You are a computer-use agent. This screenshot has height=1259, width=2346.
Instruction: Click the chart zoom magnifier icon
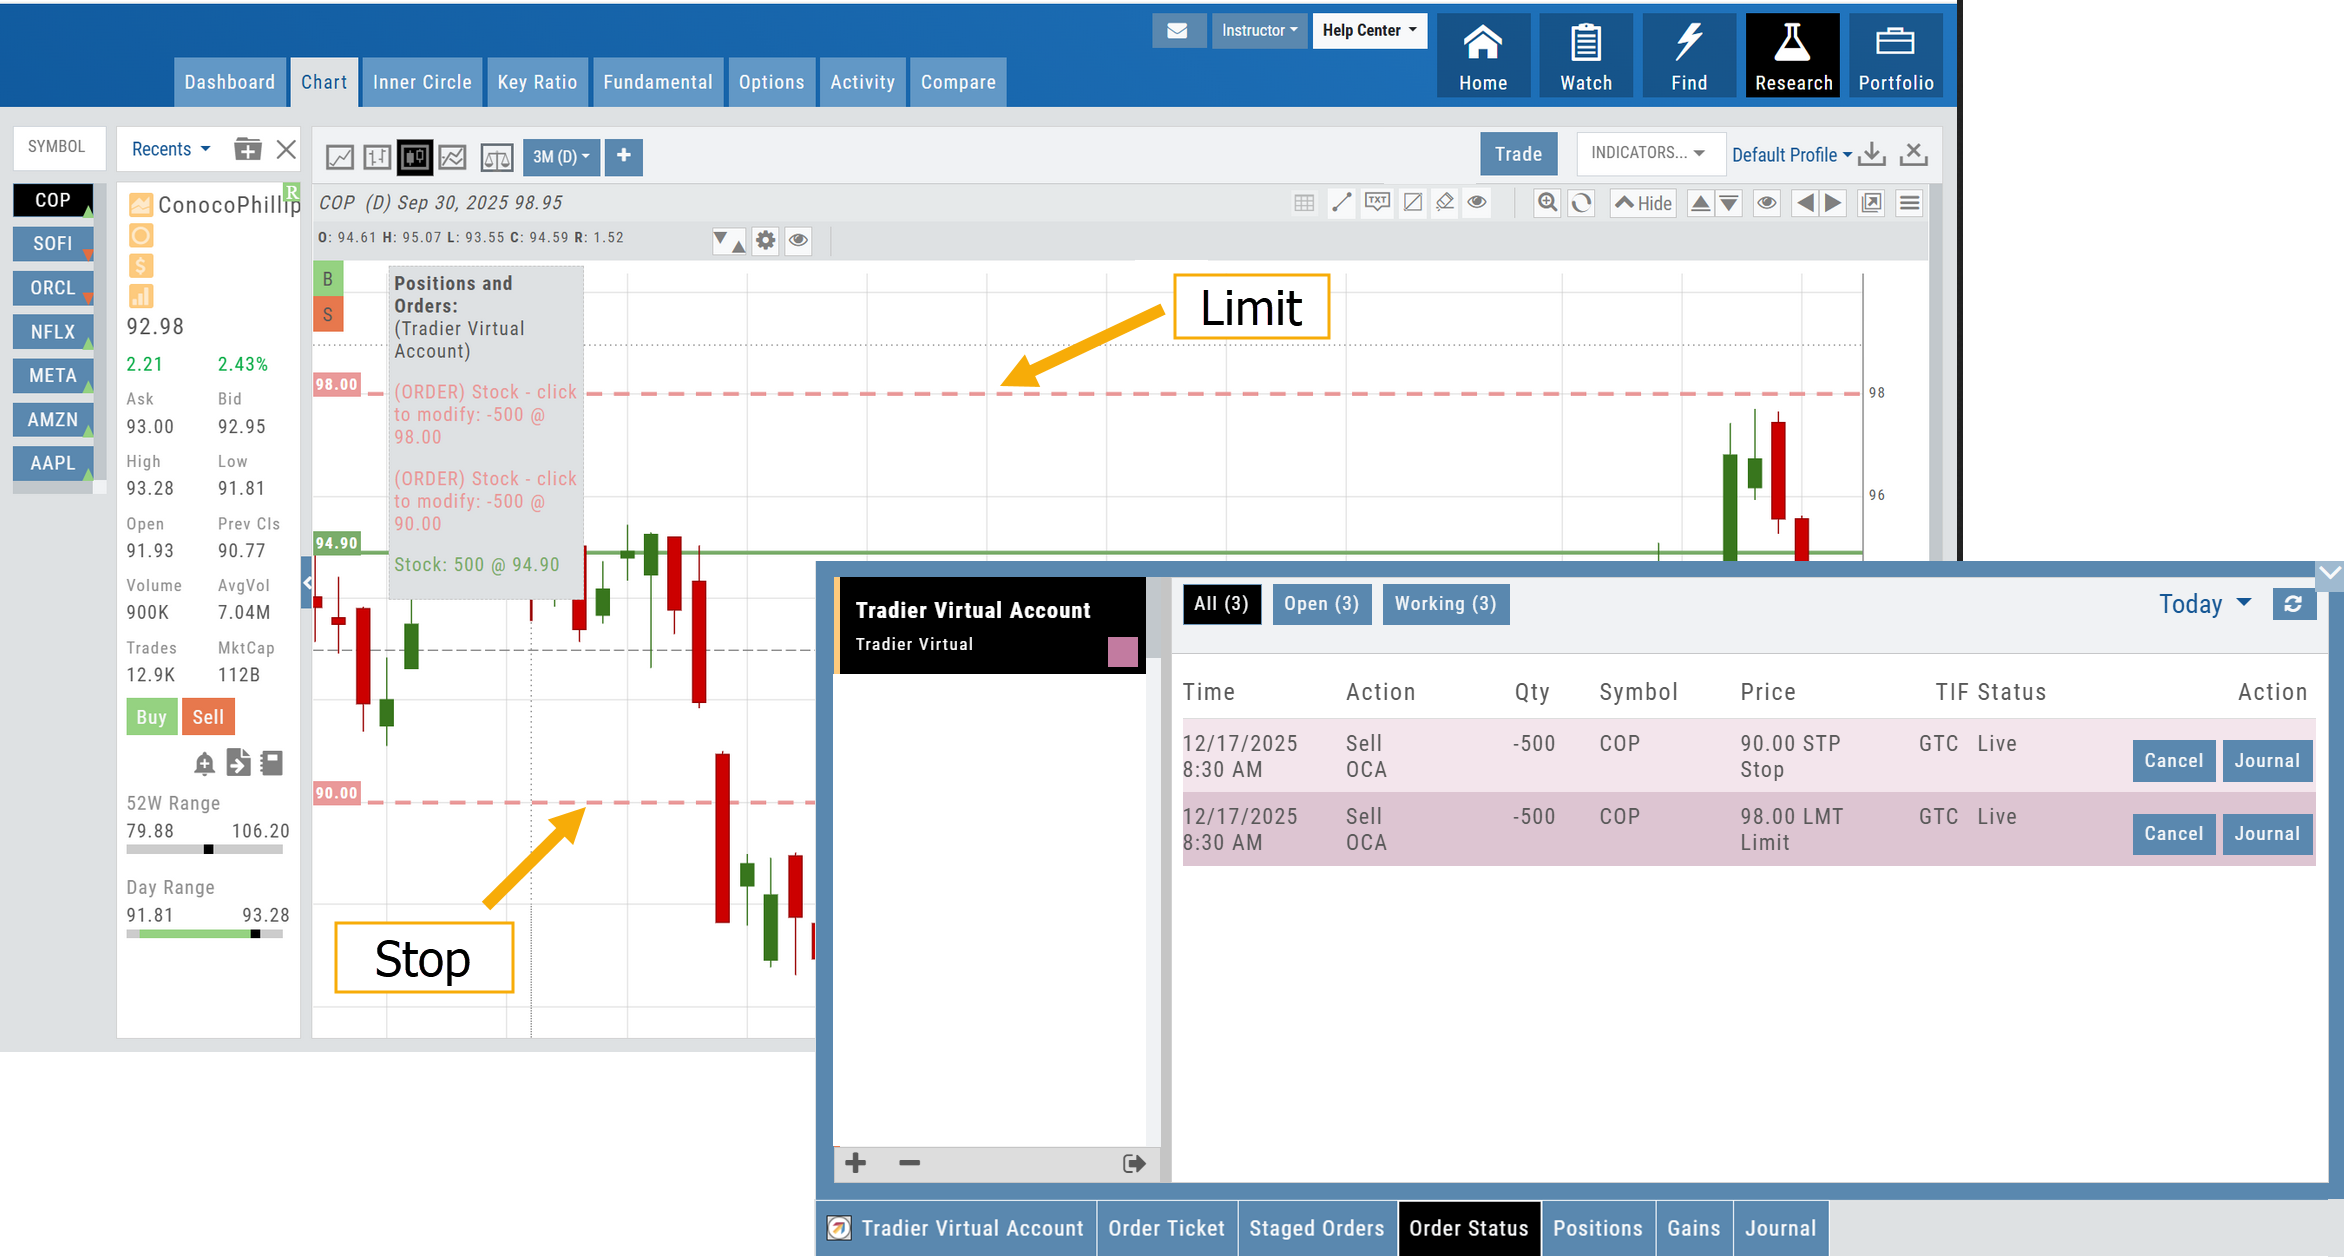click(x=1547, y=203)
